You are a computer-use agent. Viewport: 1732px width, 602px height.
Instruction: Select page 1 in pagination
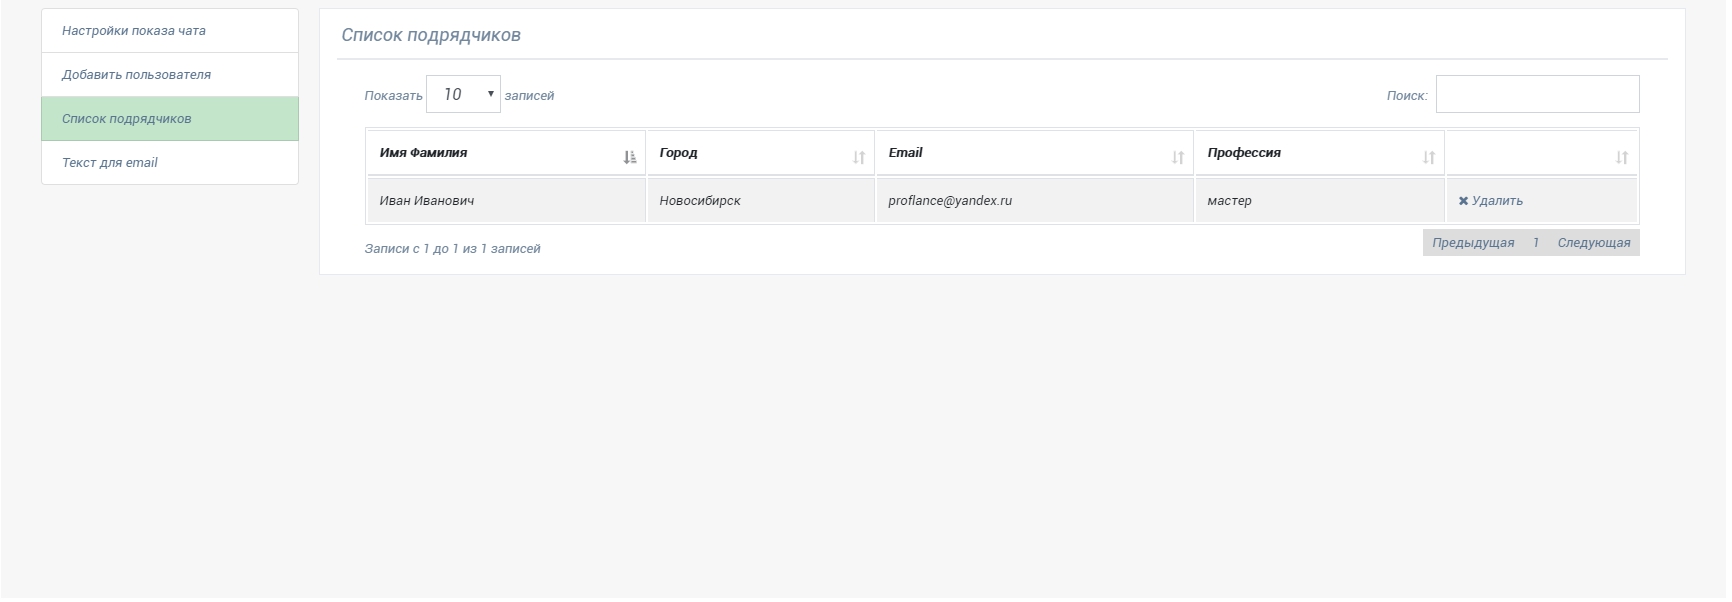1535,243
